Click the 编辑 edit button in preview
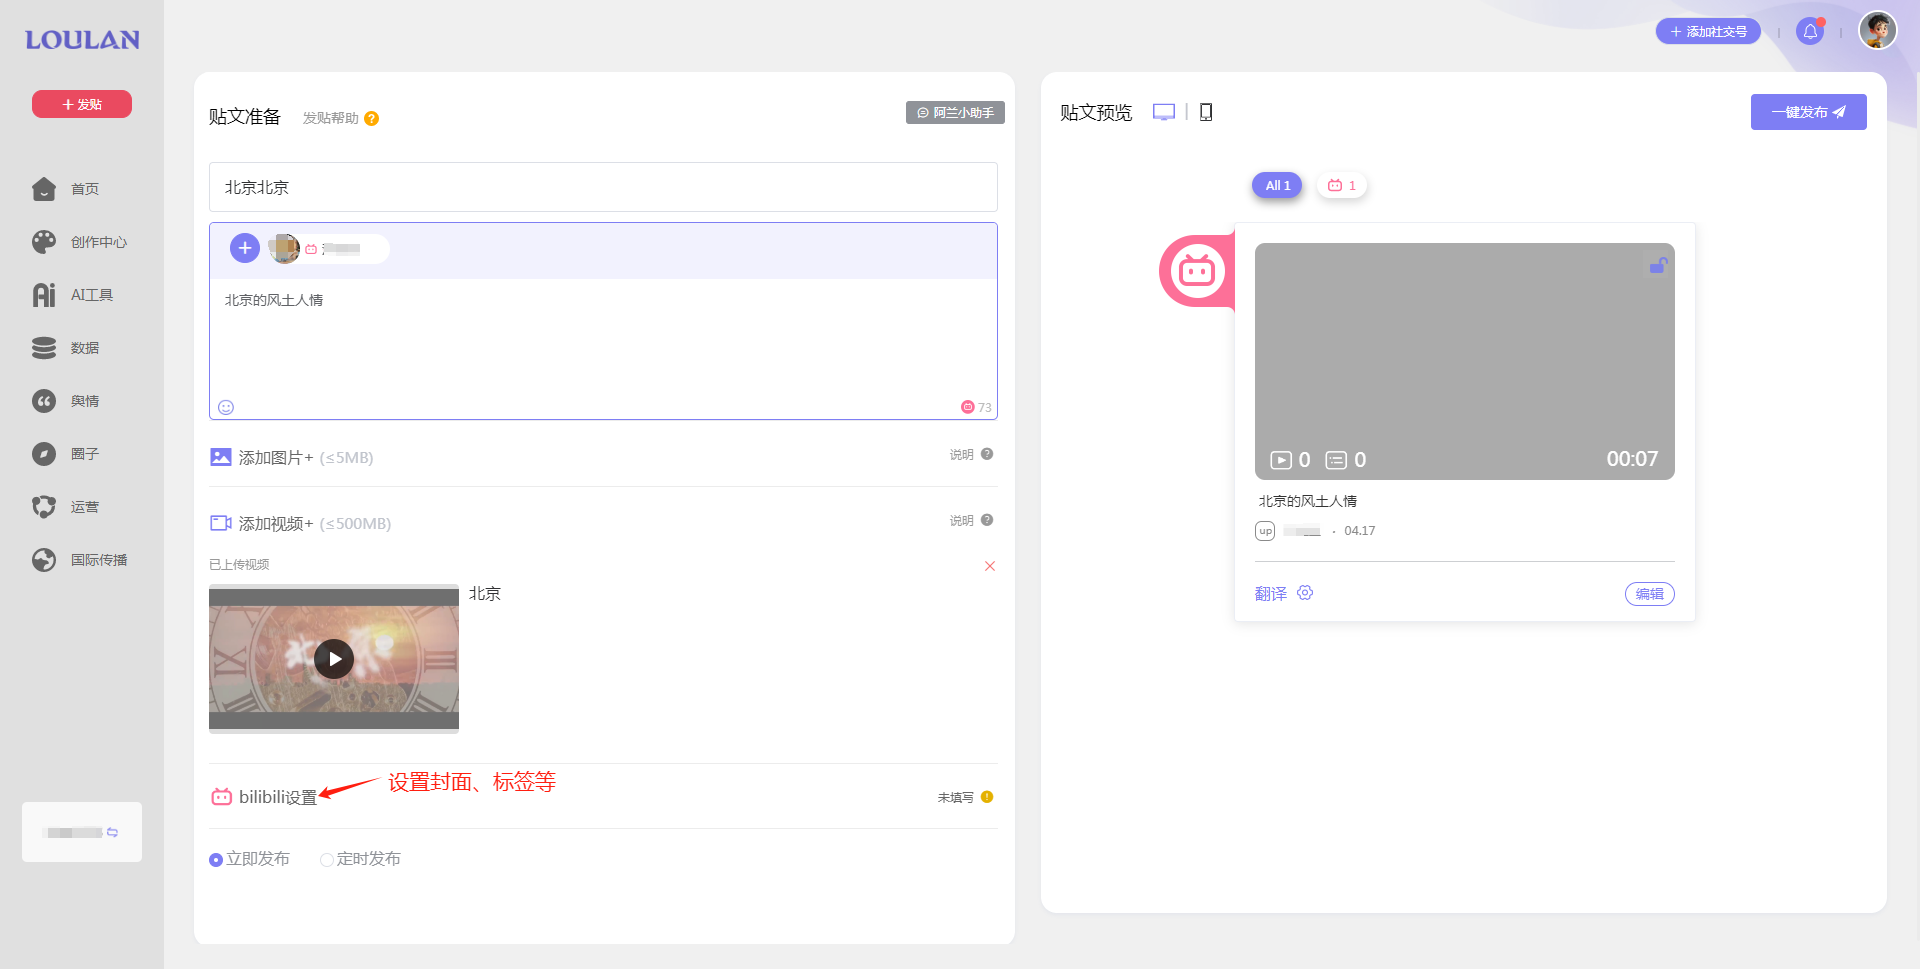This screenshot has height=969, width=1920. 1649,594
